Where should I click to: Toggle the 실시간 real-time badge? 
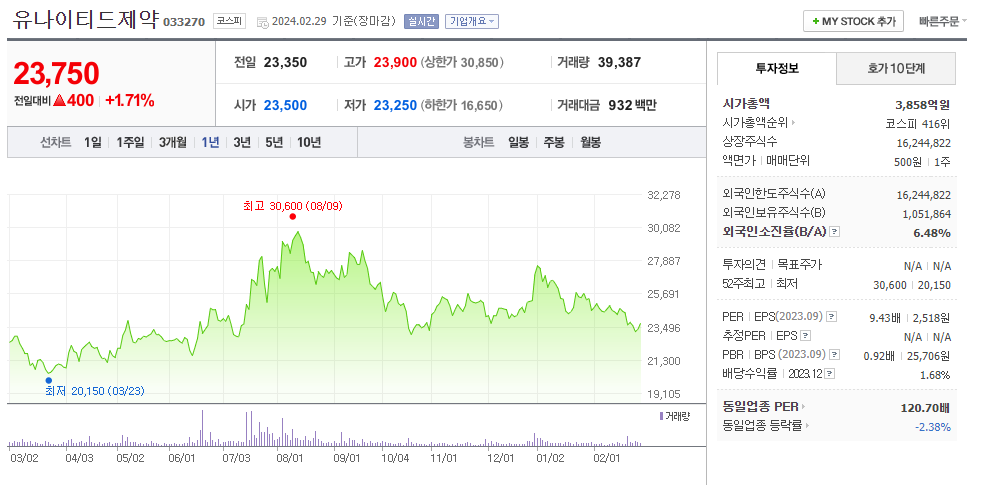click(x=422, y=22)
